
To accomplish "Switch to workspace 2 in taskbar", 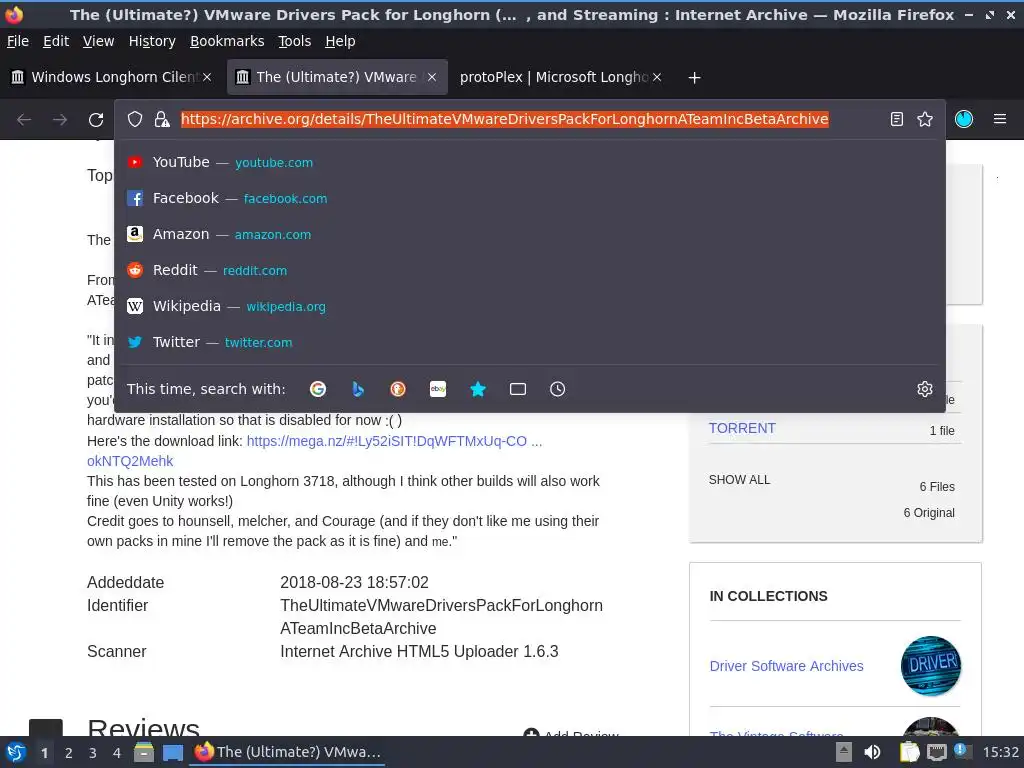I will [69, 753].
